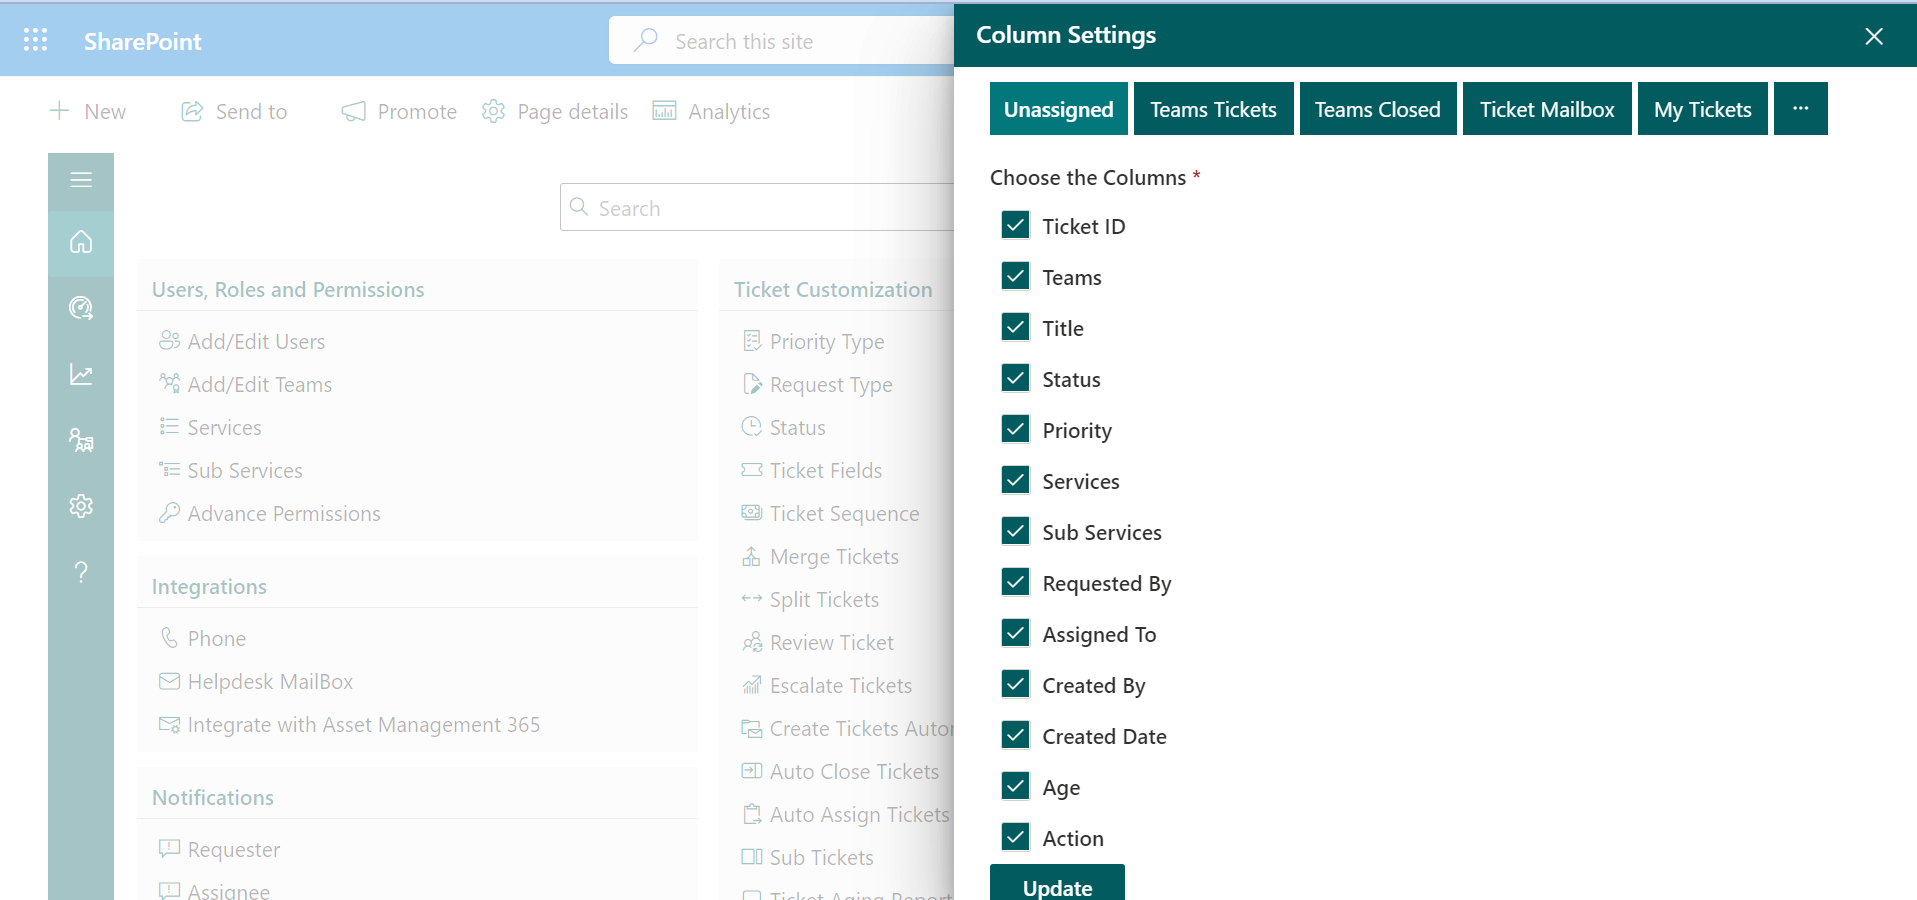Click the Ticket Fields icon
This screenshot has width=1917, height=900.
(752, 470)
